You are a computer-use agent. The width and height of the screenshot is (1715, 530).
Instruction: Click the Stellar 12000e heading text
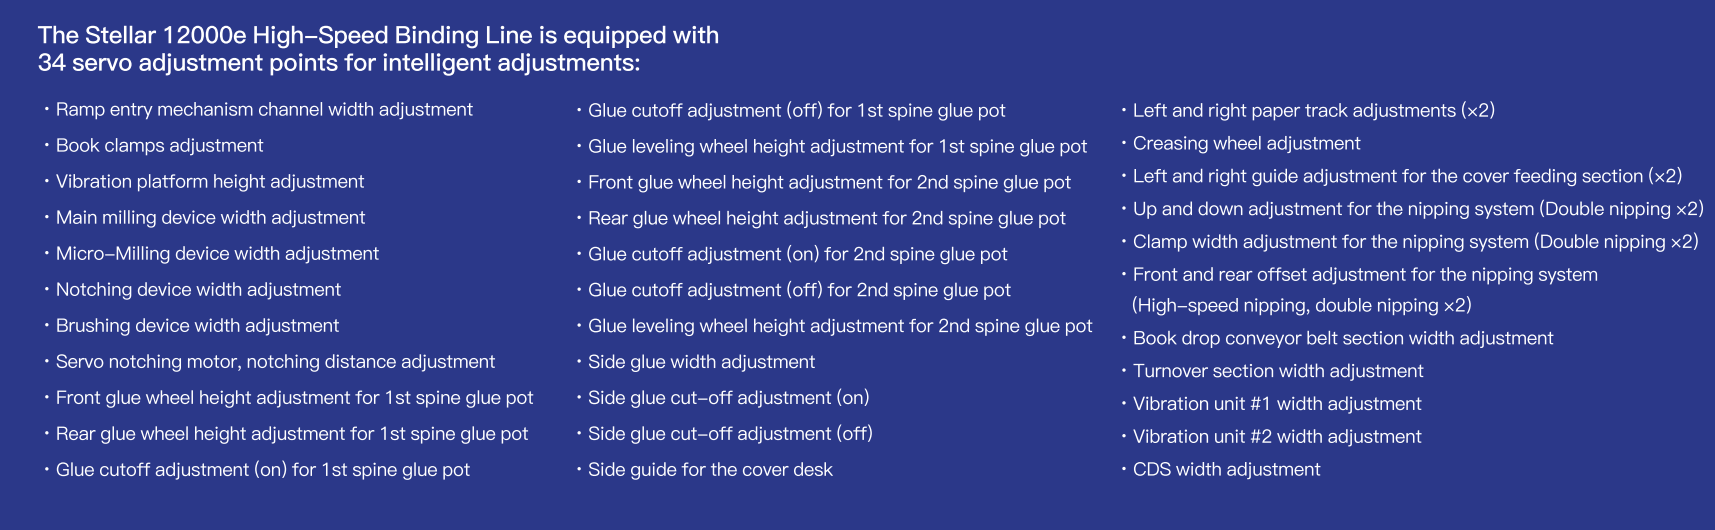(x=378, y=49)
